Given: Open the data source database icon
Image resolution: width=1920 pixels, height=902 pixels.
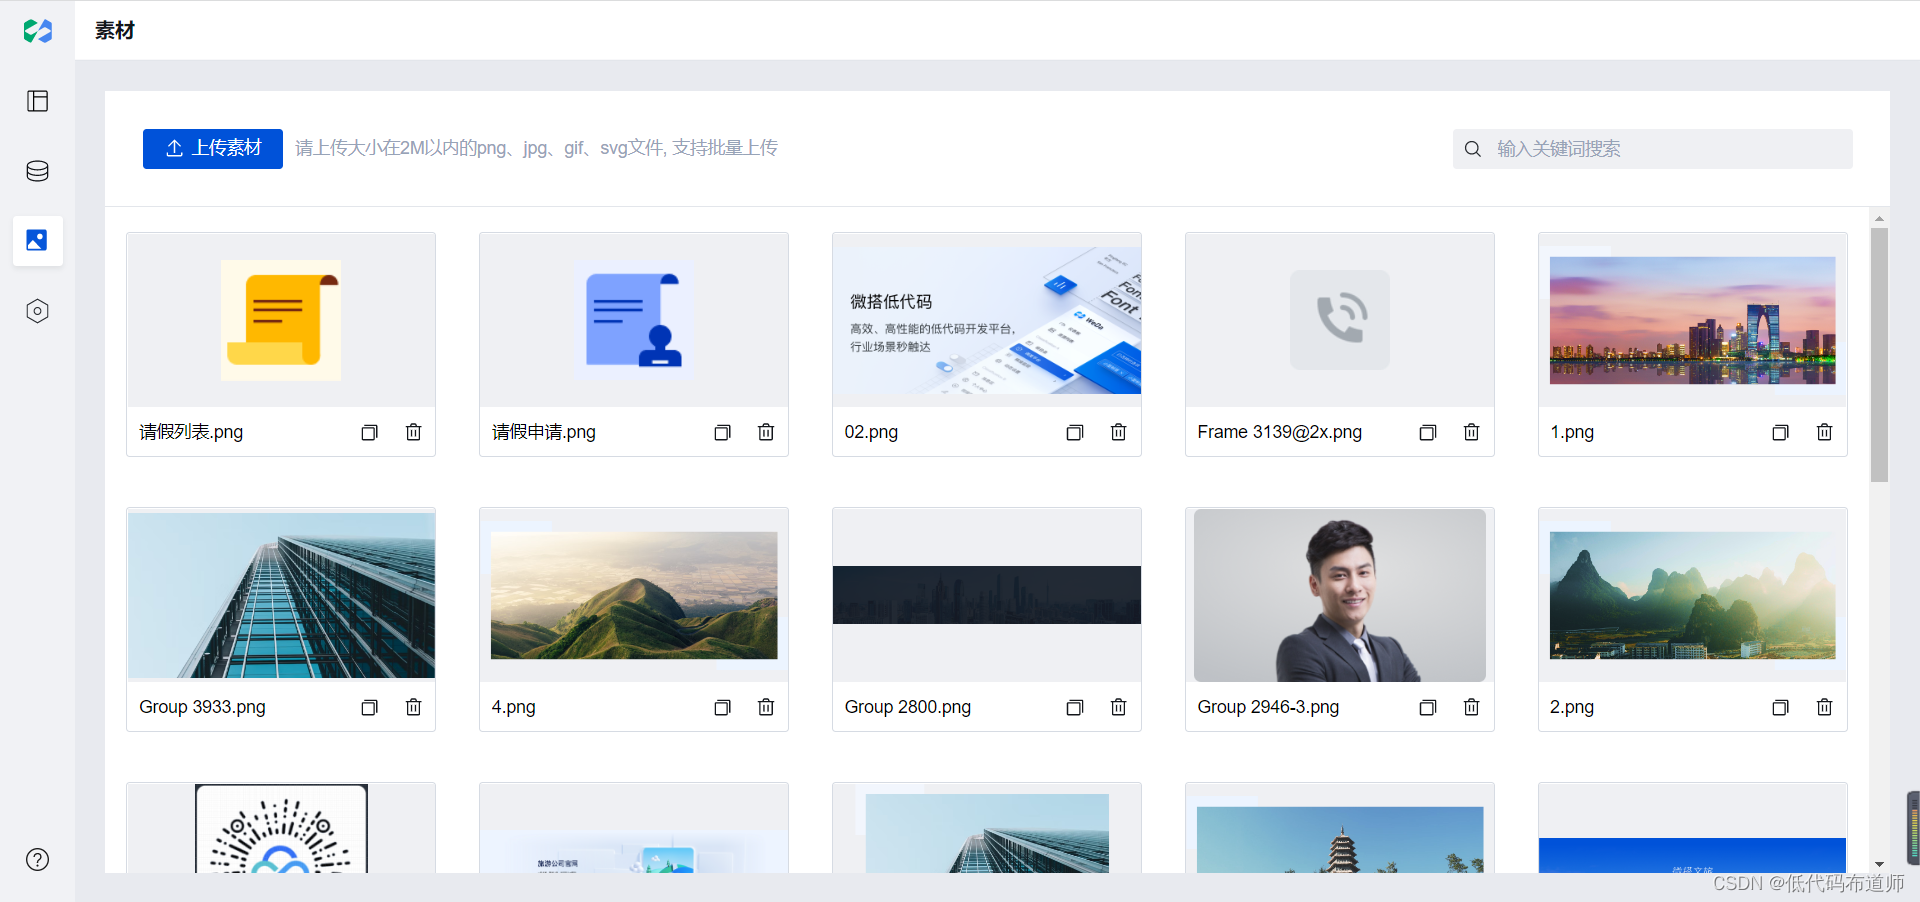Looking at the screenshot, I should click(37, 171).
